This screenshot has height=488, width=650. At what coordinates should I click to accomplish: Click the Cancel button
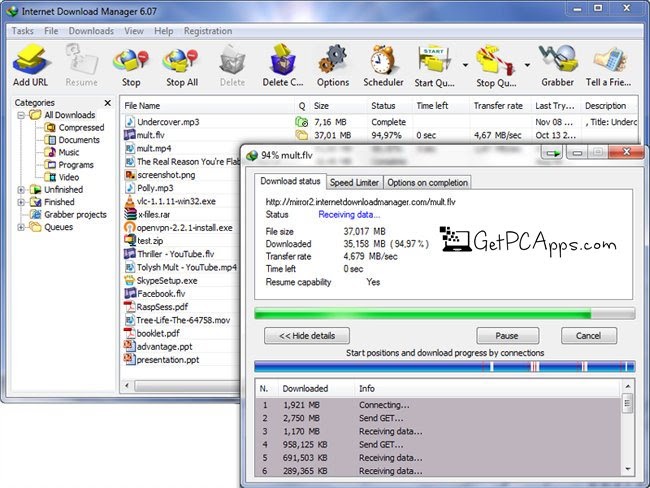[589, 335]
